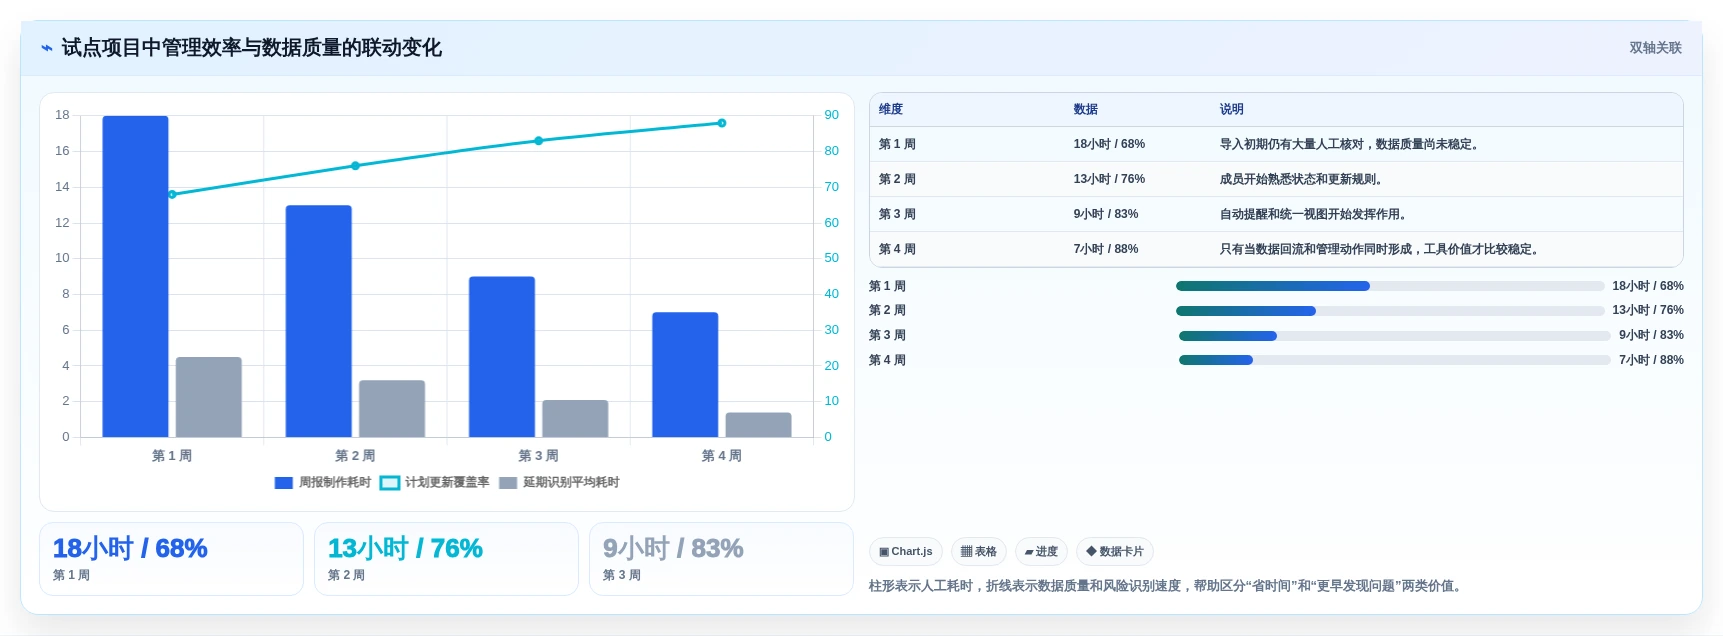
Task: Click the left axis value 18
Action: coord(62,115)
